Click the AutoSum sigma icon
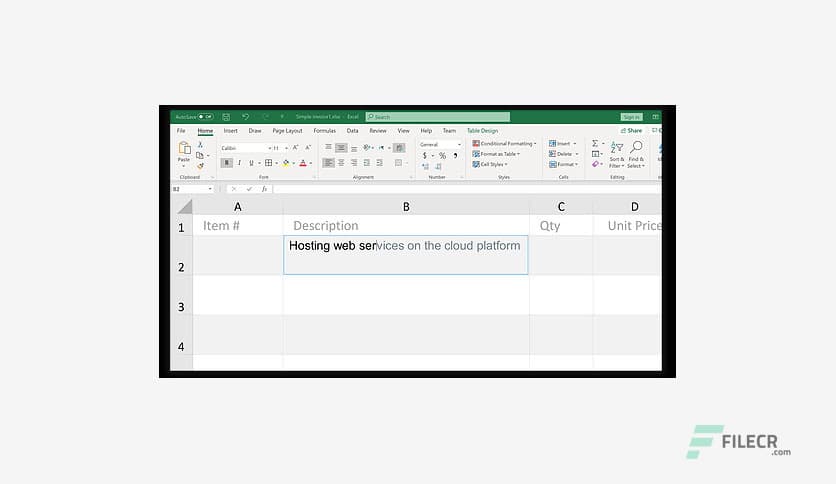 [x=595, y=144]
